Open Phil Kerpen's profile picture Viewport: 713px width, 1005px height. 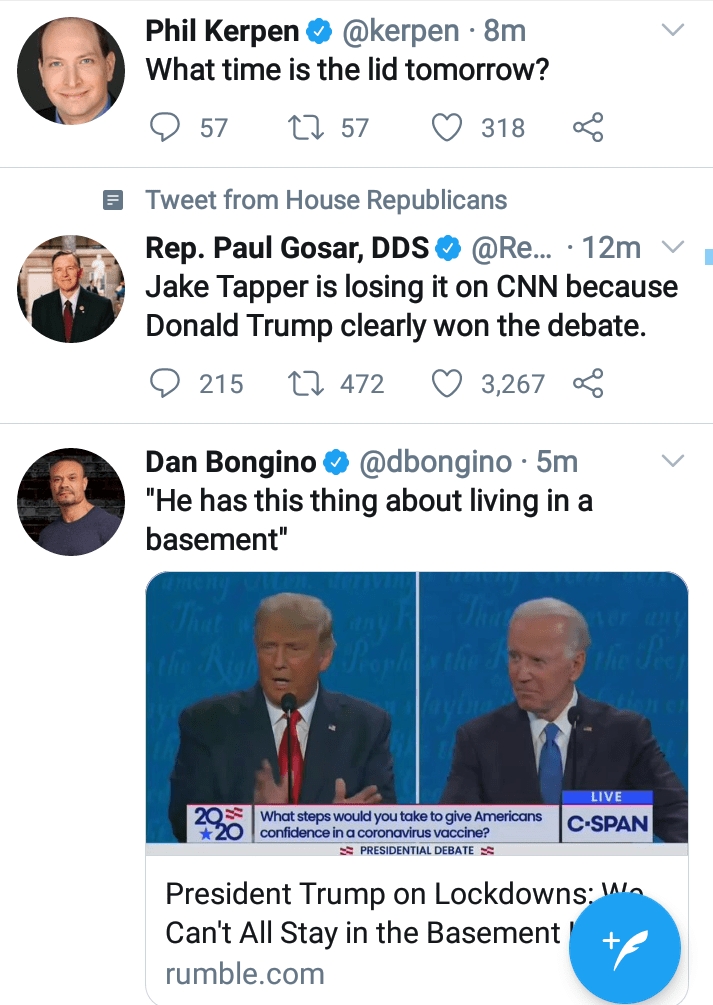[71, 71]
